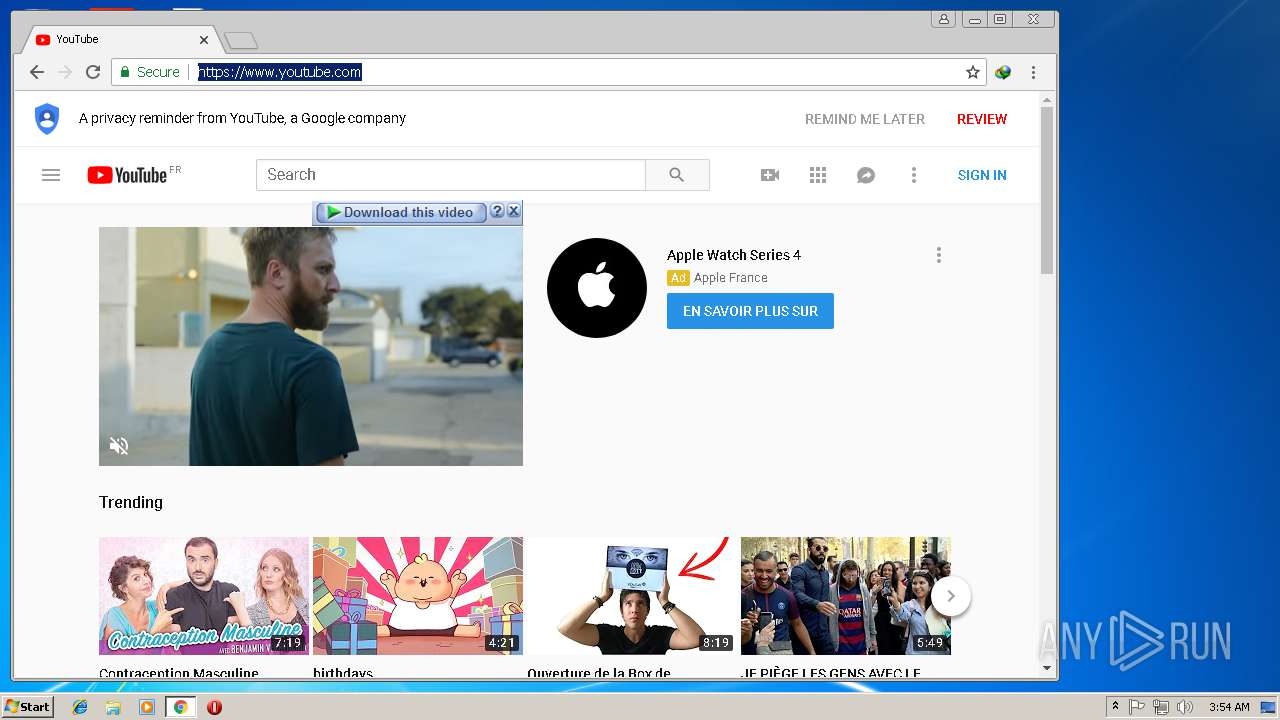Screen dimensions: 1280x720
Task: Click the browser forward arrow
Action: click(65, 72)
